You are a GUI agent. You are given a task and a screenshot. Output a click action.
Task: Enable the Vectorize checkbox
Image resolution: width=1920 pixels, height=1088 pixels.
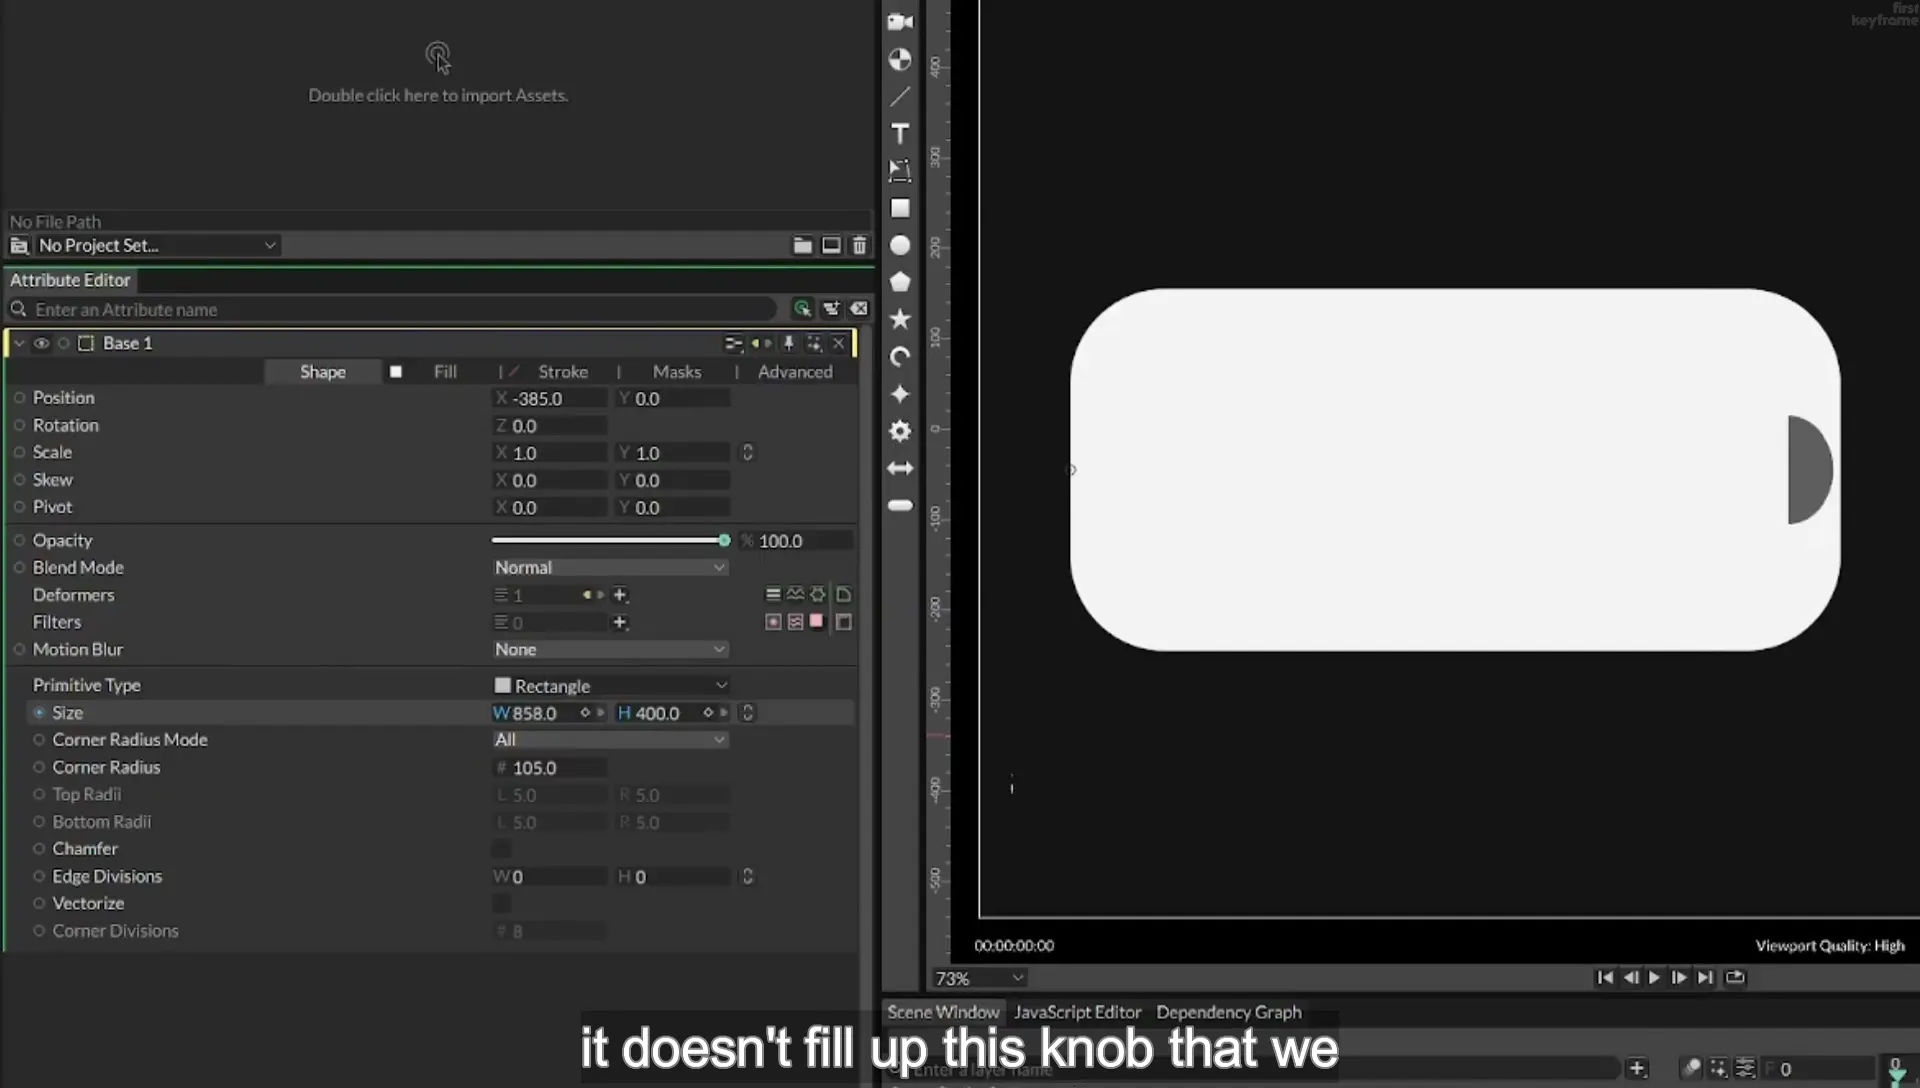click(x=501, y=904)
